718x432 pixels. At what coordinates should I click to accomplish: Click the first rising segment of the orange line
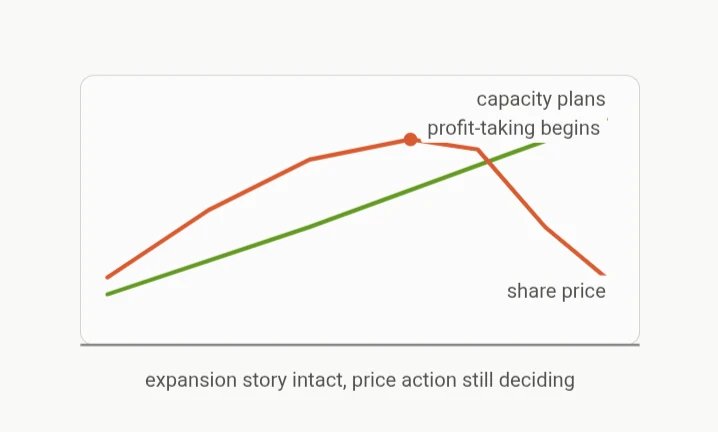(x=158, y=243)
